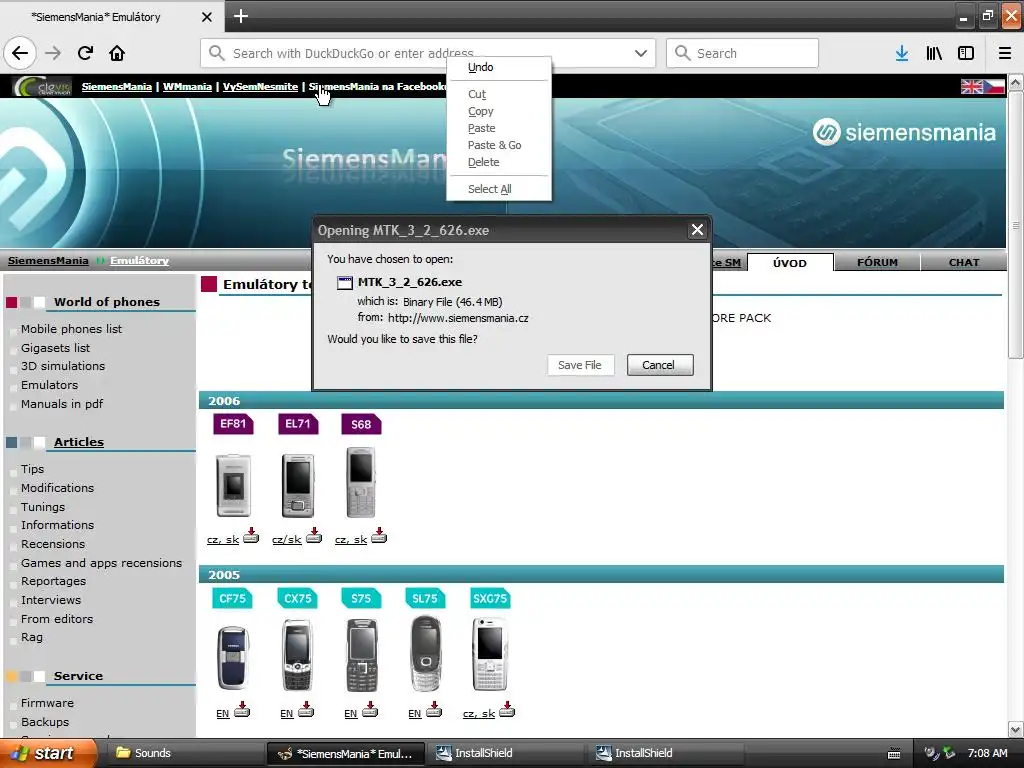Switch to first InstallShield taskbar window
This screenshot has width=1024, height=768.
coord(505,753)
